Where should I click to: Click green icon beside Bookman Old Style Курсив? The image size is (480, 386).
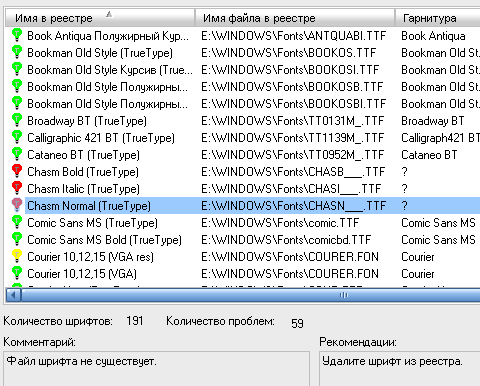coord(17,69)
